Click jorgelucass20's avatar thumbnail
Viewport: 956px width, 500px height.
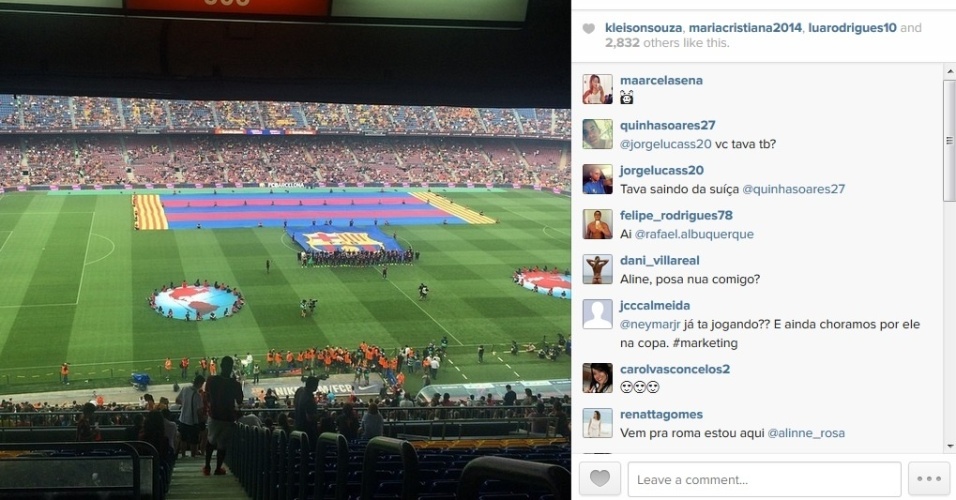click(x=598, y=179)
